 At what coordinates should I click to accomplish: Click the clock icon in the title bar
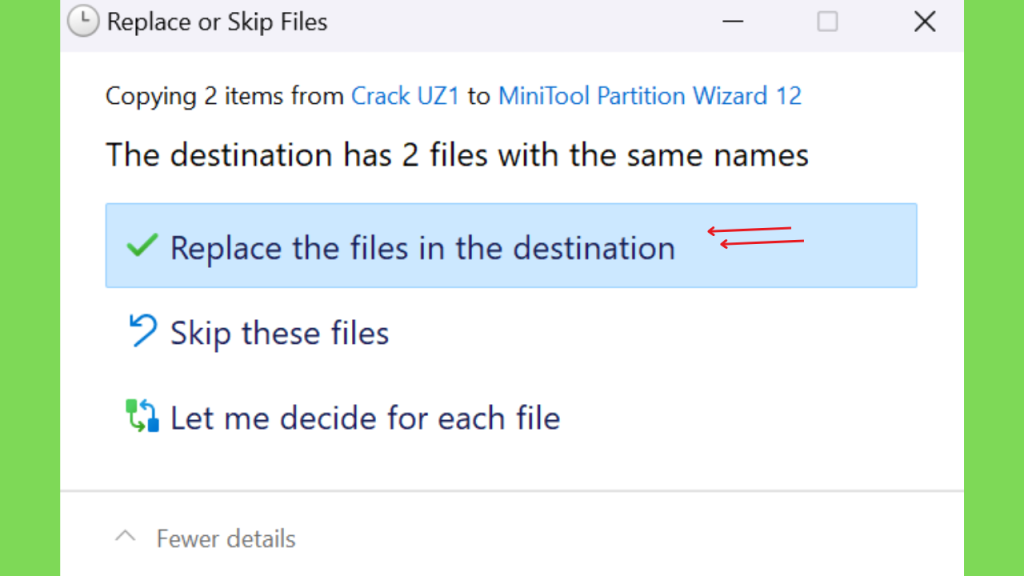(83, 21)
